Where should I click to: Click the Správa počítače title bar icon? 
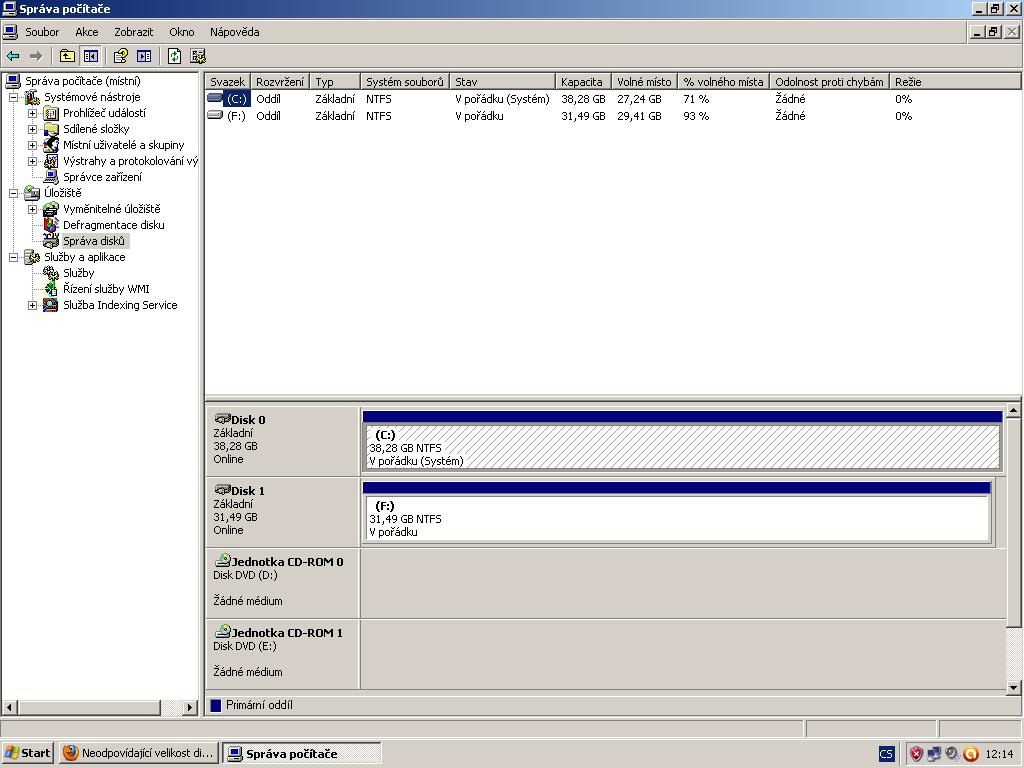point(9,8)
